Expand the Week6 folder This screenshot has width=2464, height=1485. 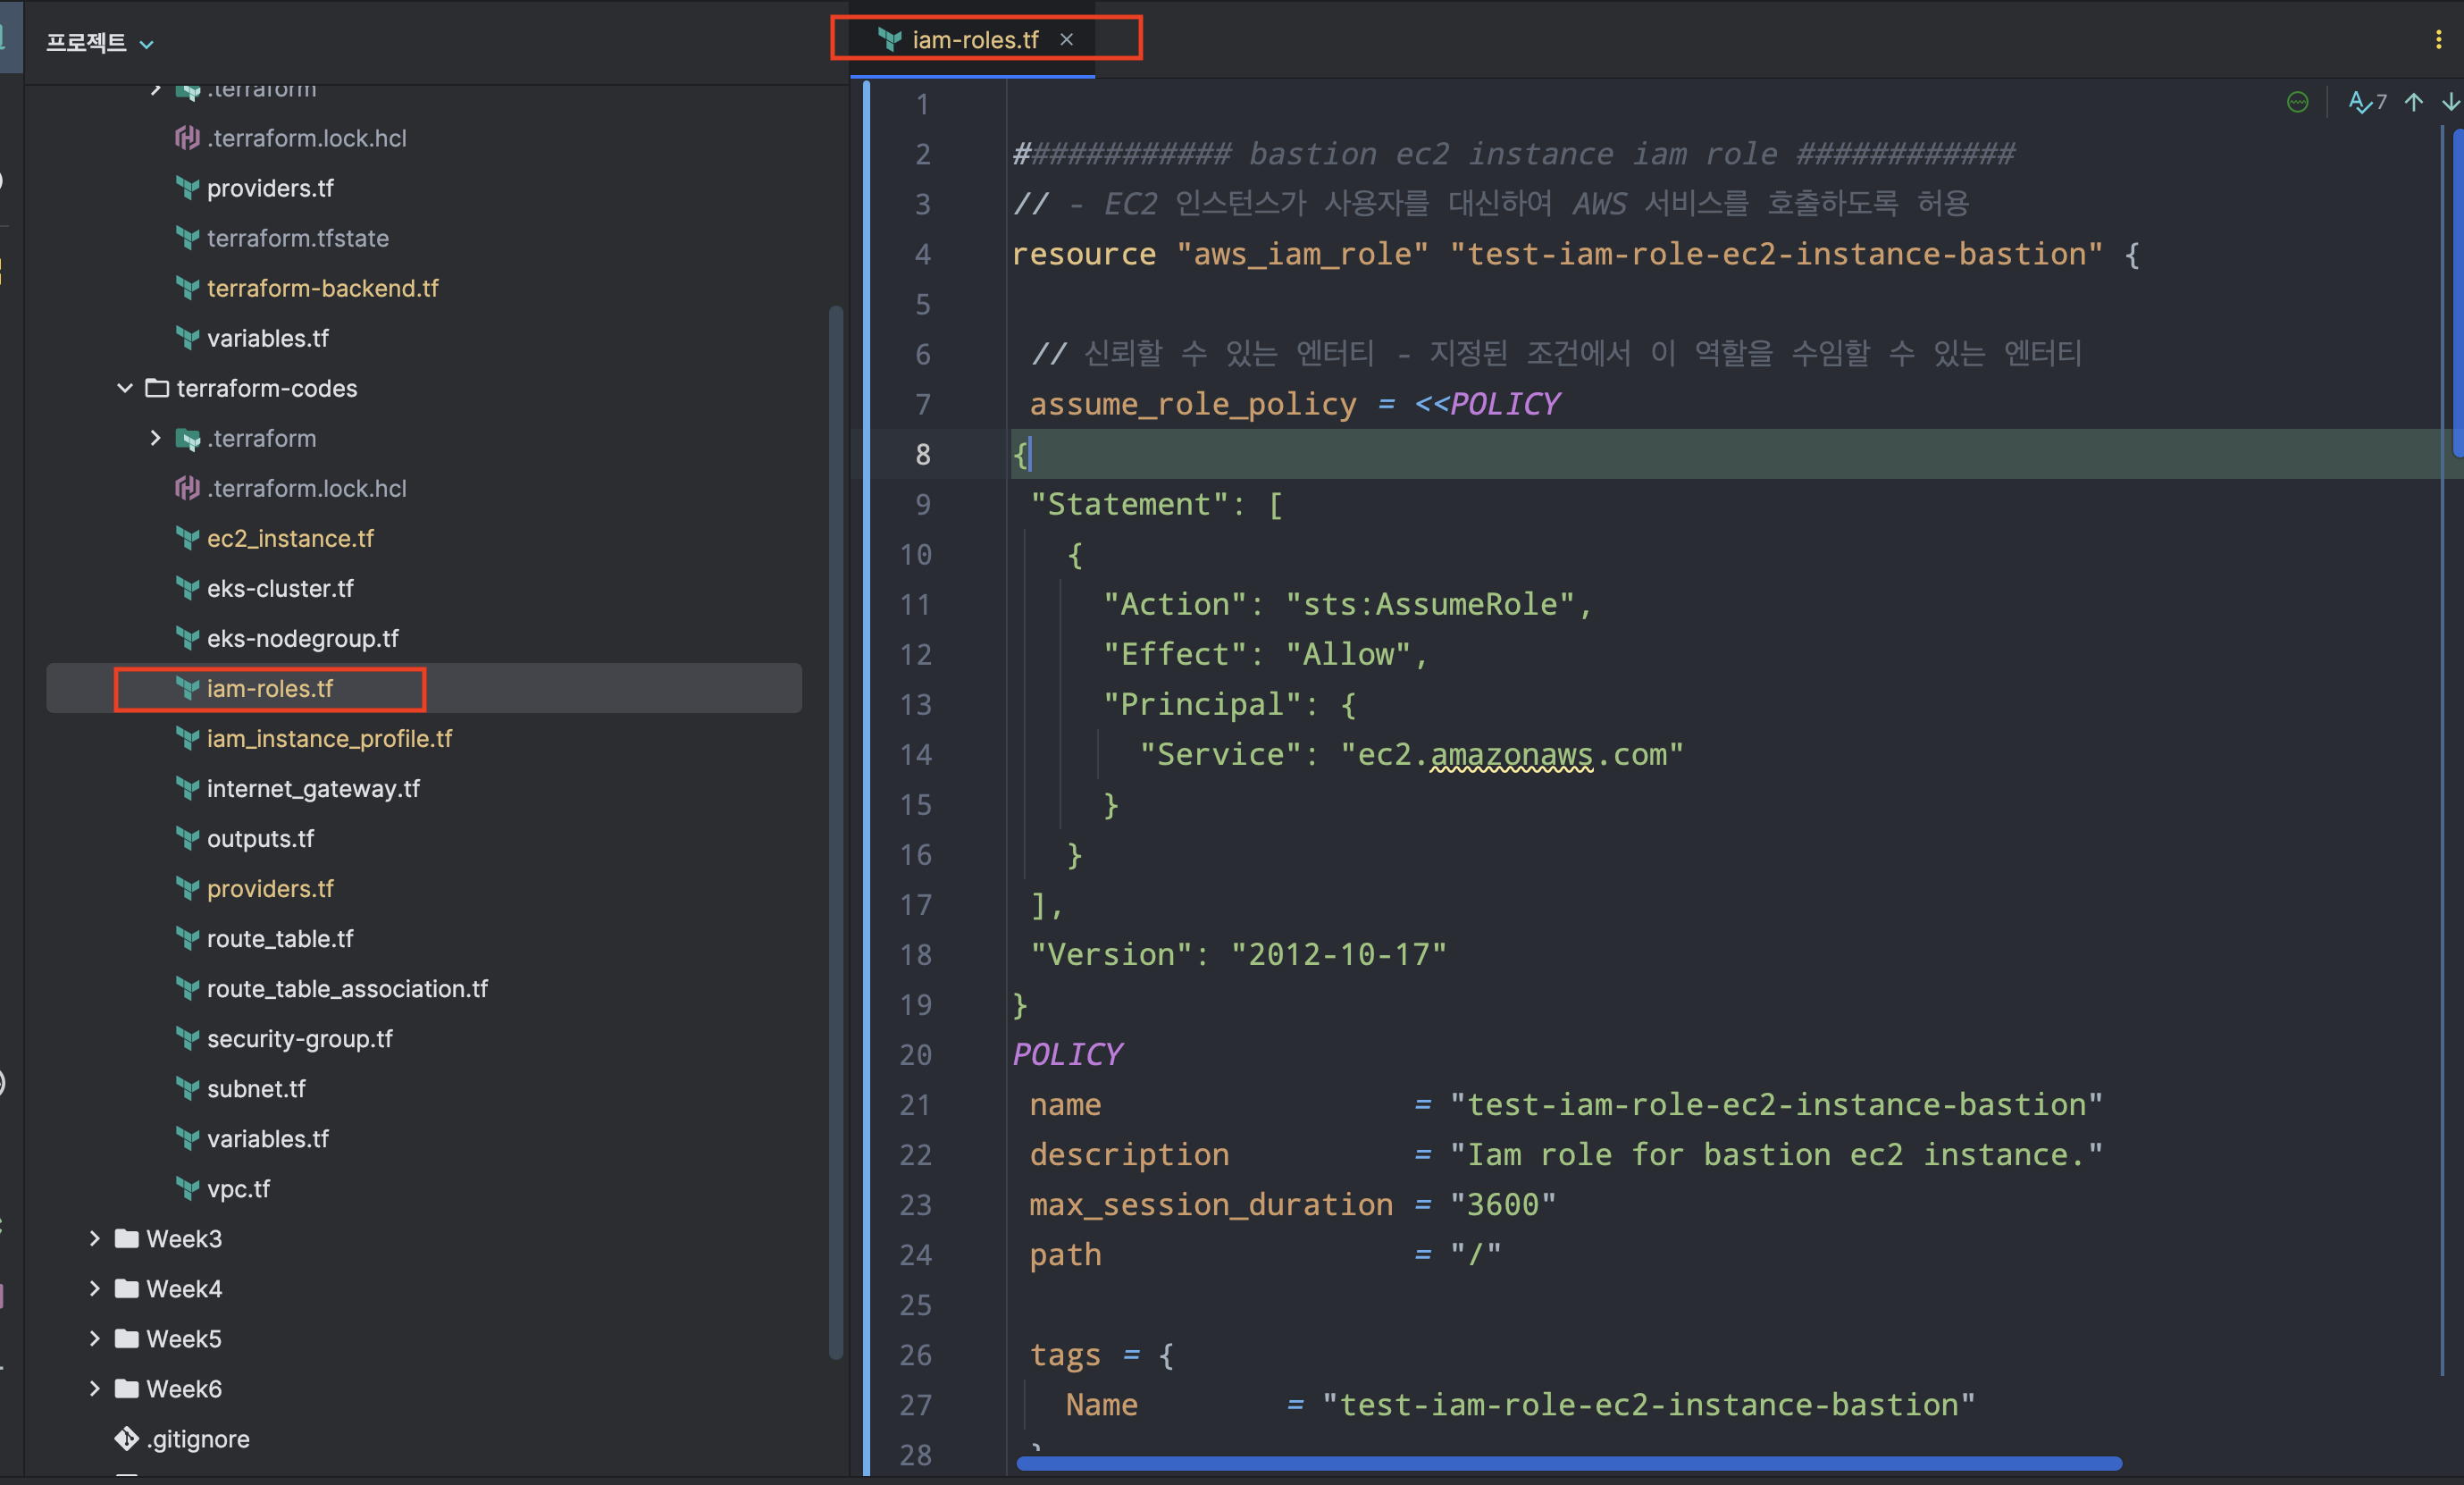95,1388
